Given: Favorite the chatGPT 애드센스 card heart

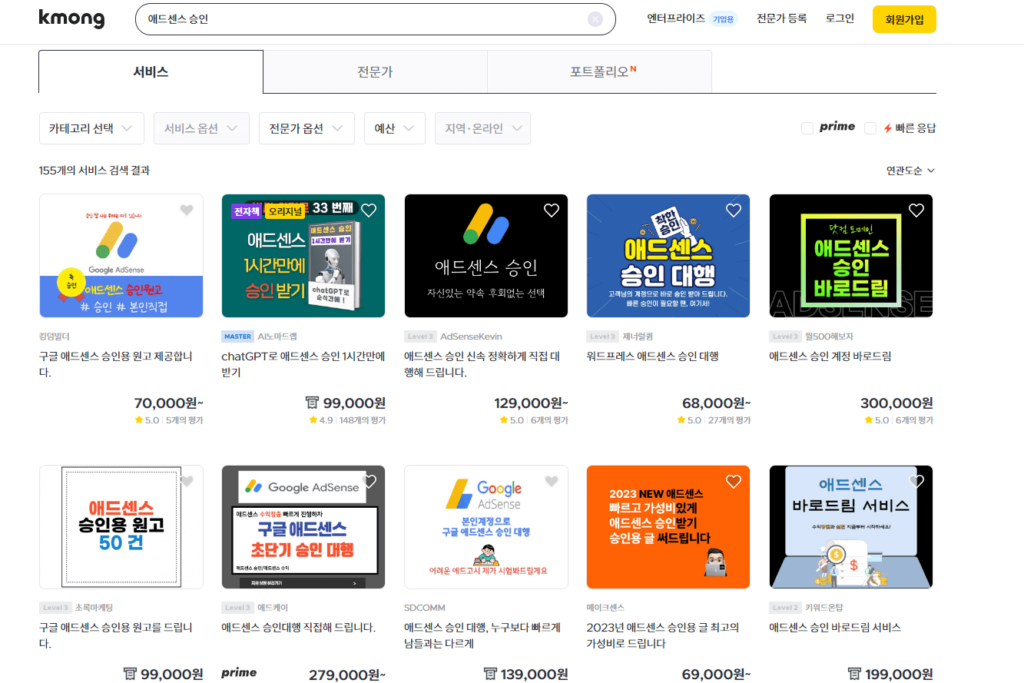Looking at the screenshot, I should click(x=369, y=210).
